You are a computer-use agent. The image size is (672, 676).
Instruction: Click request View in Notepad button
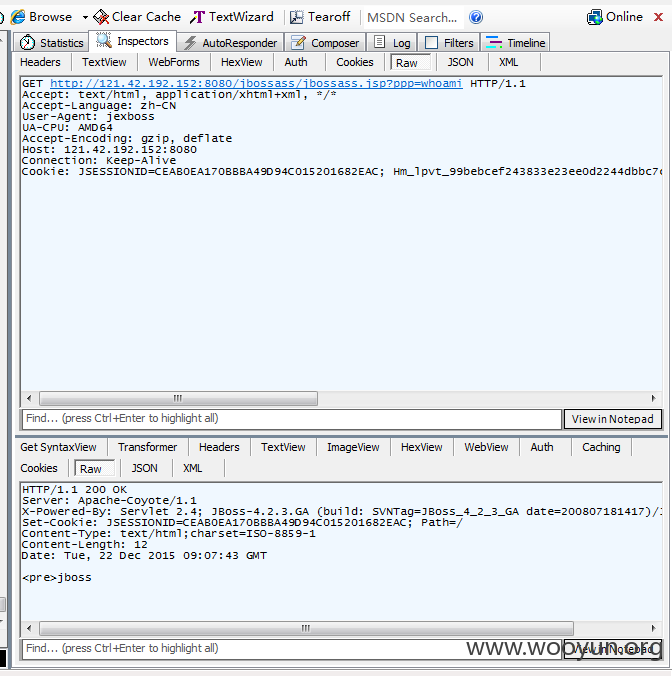(613, 419)
